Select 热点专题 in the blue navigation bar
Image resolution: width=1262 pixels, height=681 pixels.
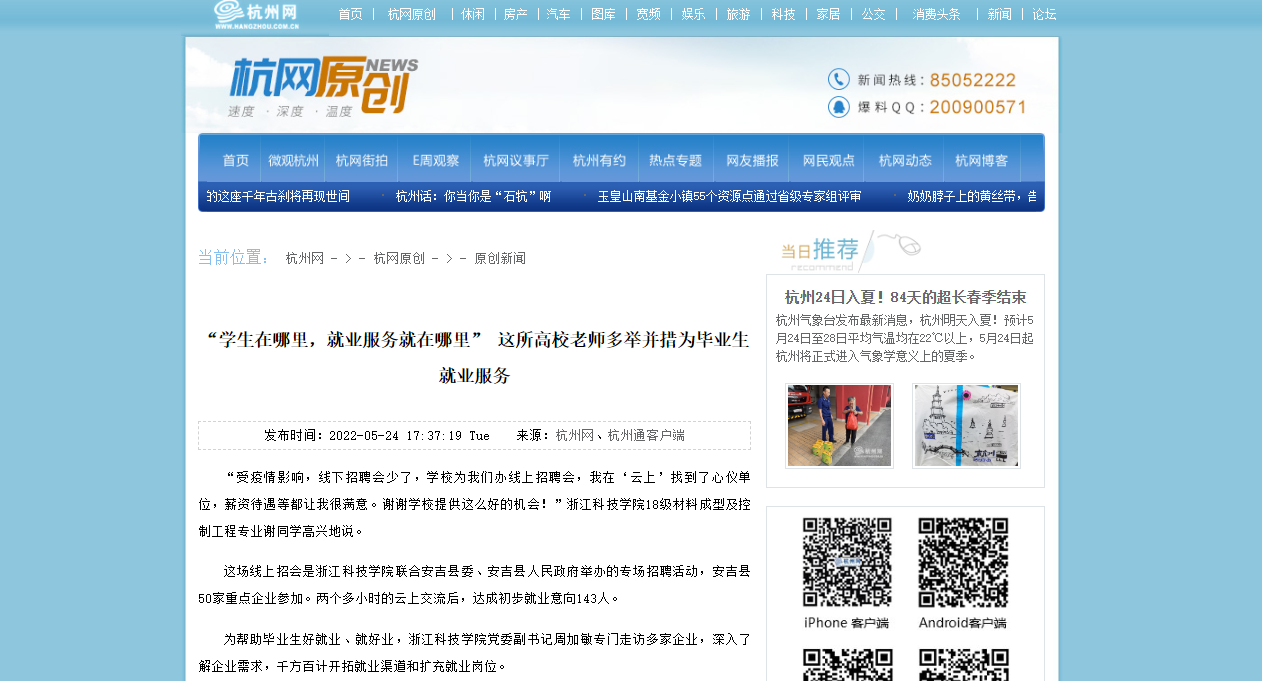click(675, 160)
